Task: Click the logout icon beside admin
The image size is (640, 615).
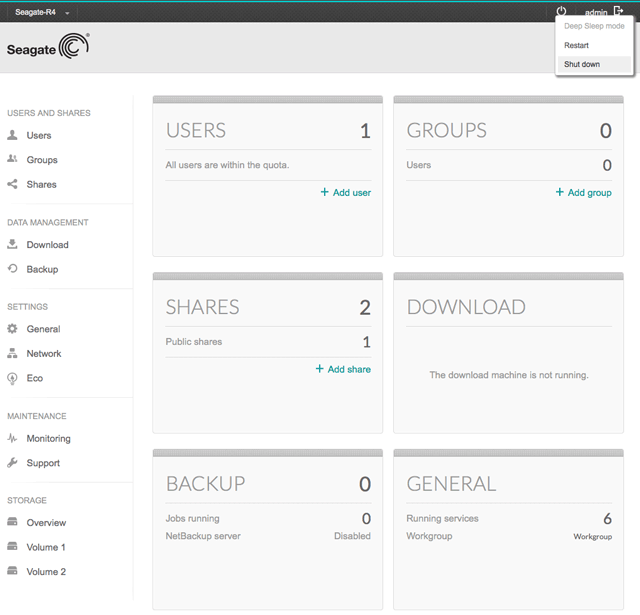Action: (x=619, y=11)
